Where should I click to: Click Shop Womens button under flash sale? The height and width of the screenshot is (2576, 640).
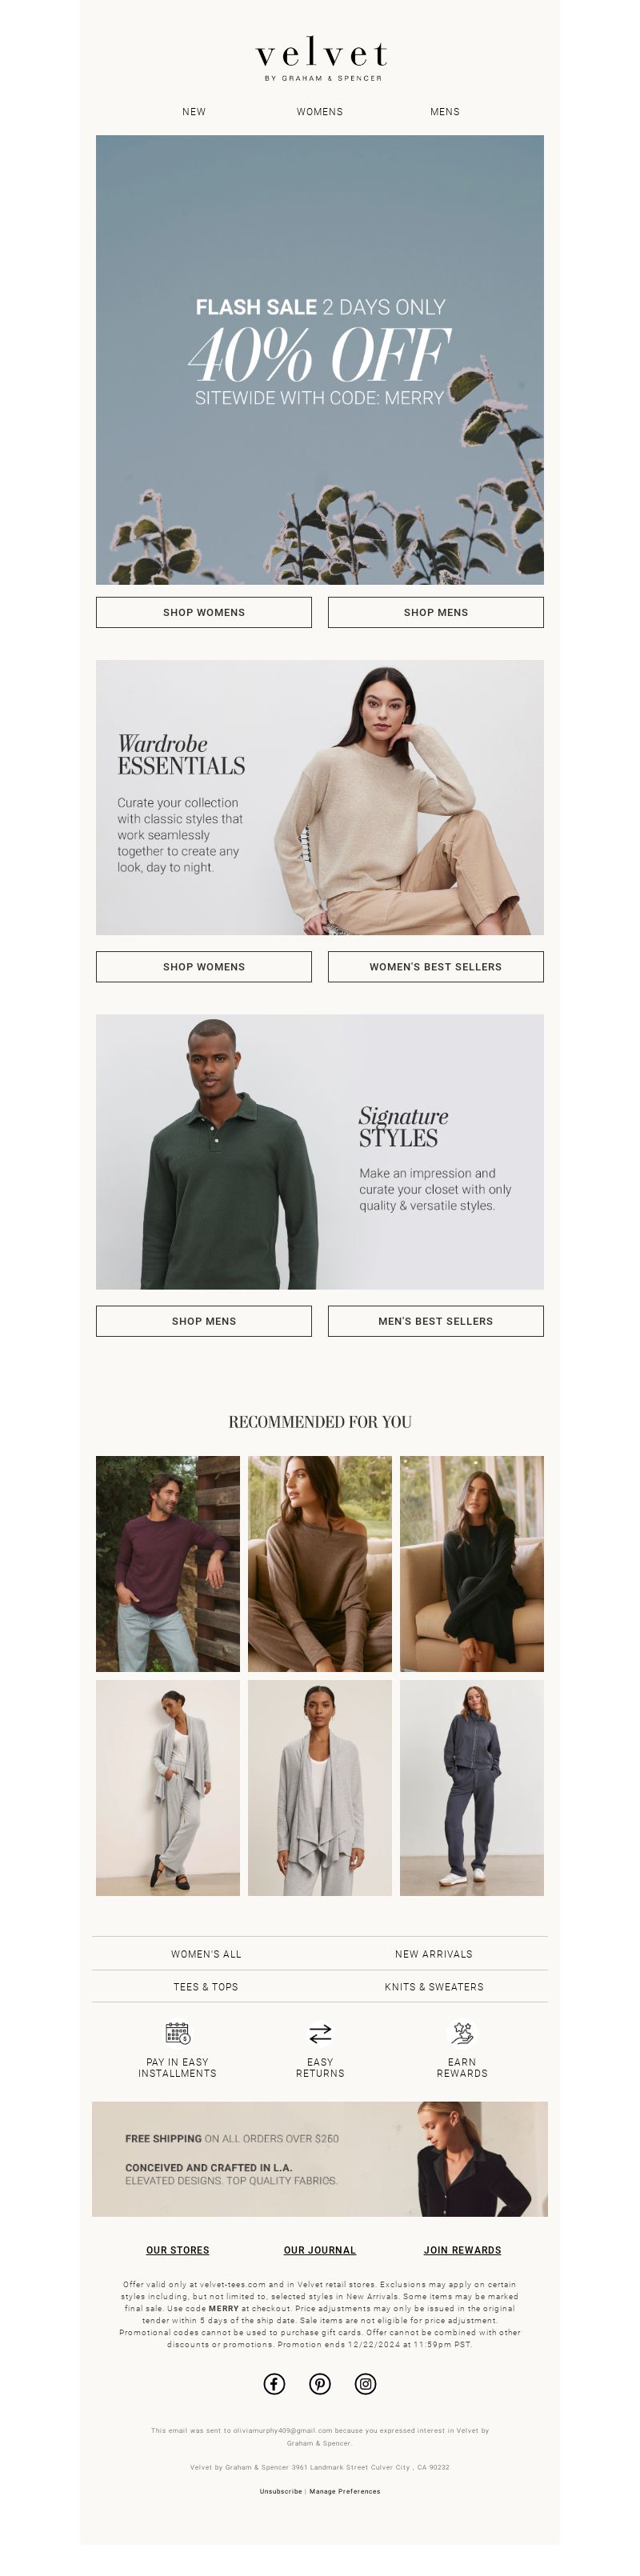pyautogui.click(x=204, y=612)
